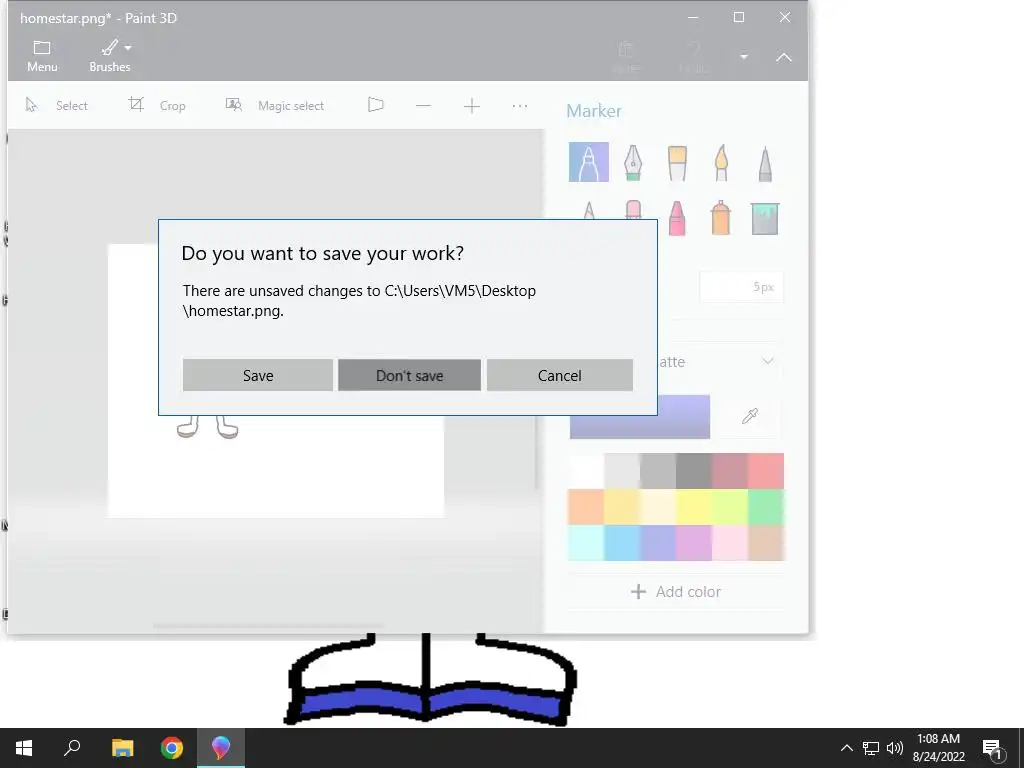Show hidden system tray icons
Screen dimensions: 1024x768
(846, 748)
